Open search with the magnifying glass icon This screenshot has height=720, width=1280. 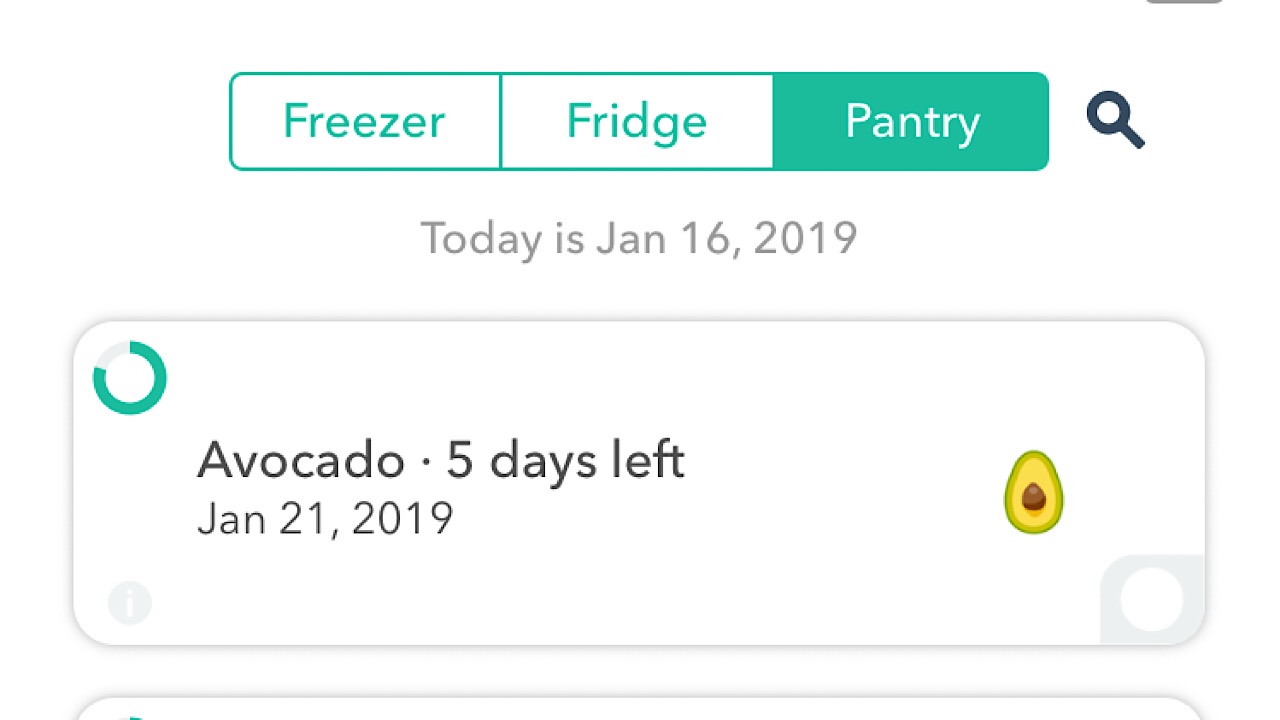click(1115, 121)
